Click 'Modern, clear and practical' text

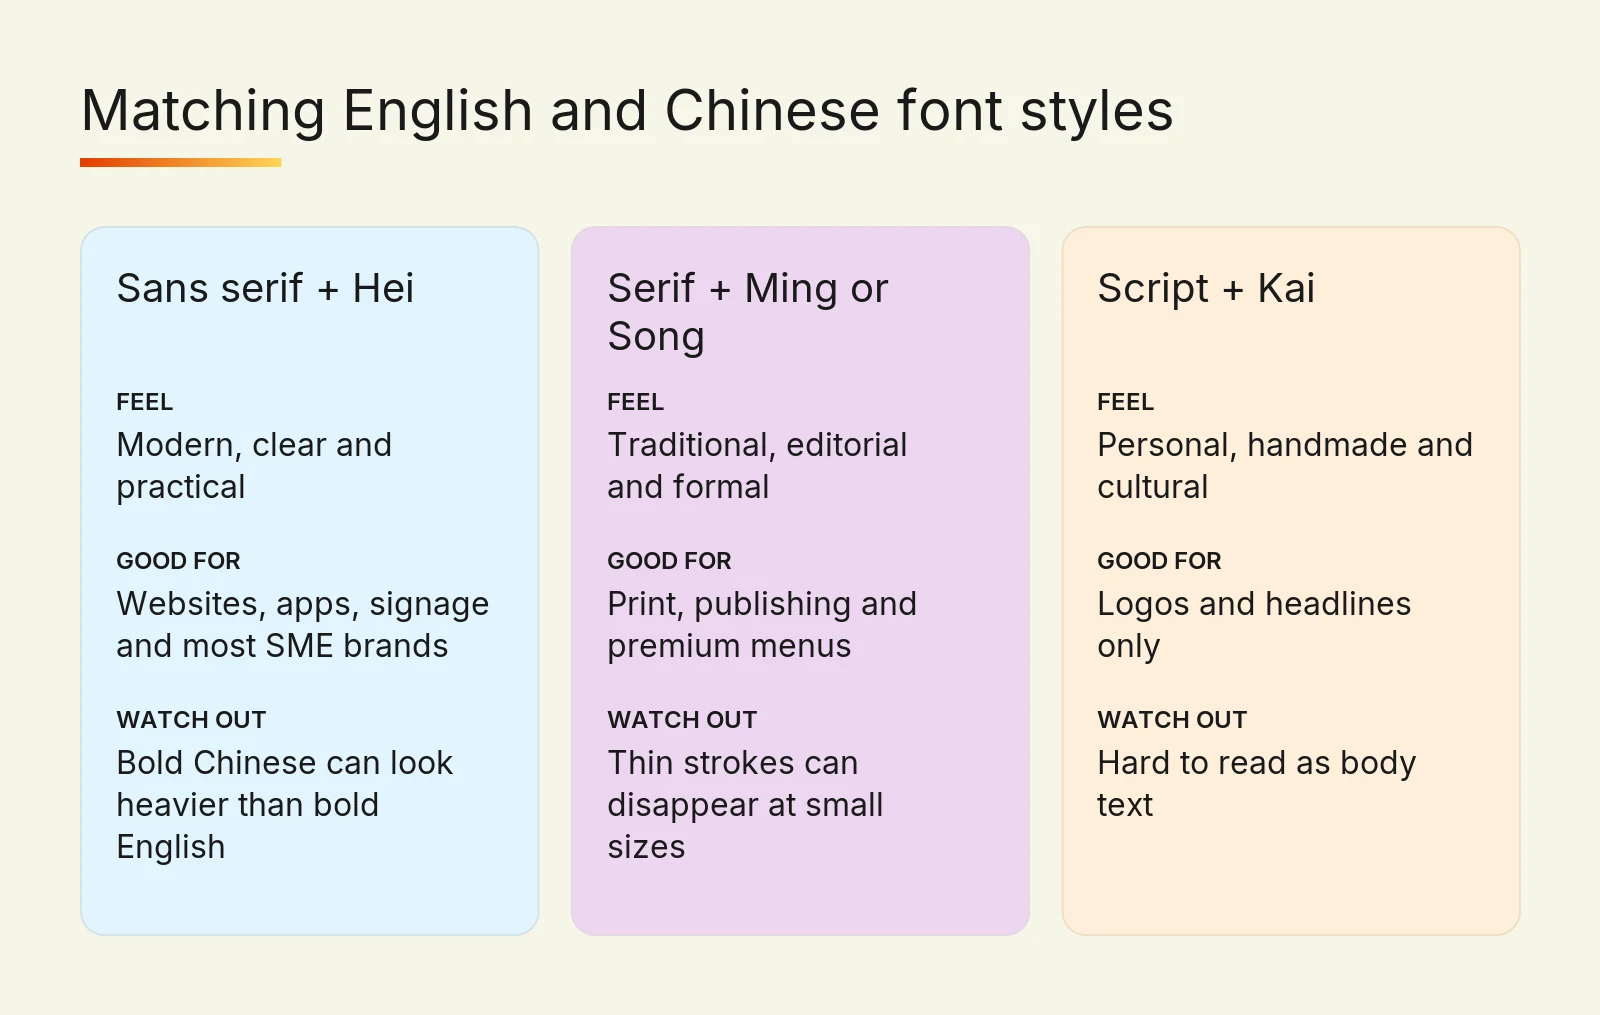click(x=254, y=465)
